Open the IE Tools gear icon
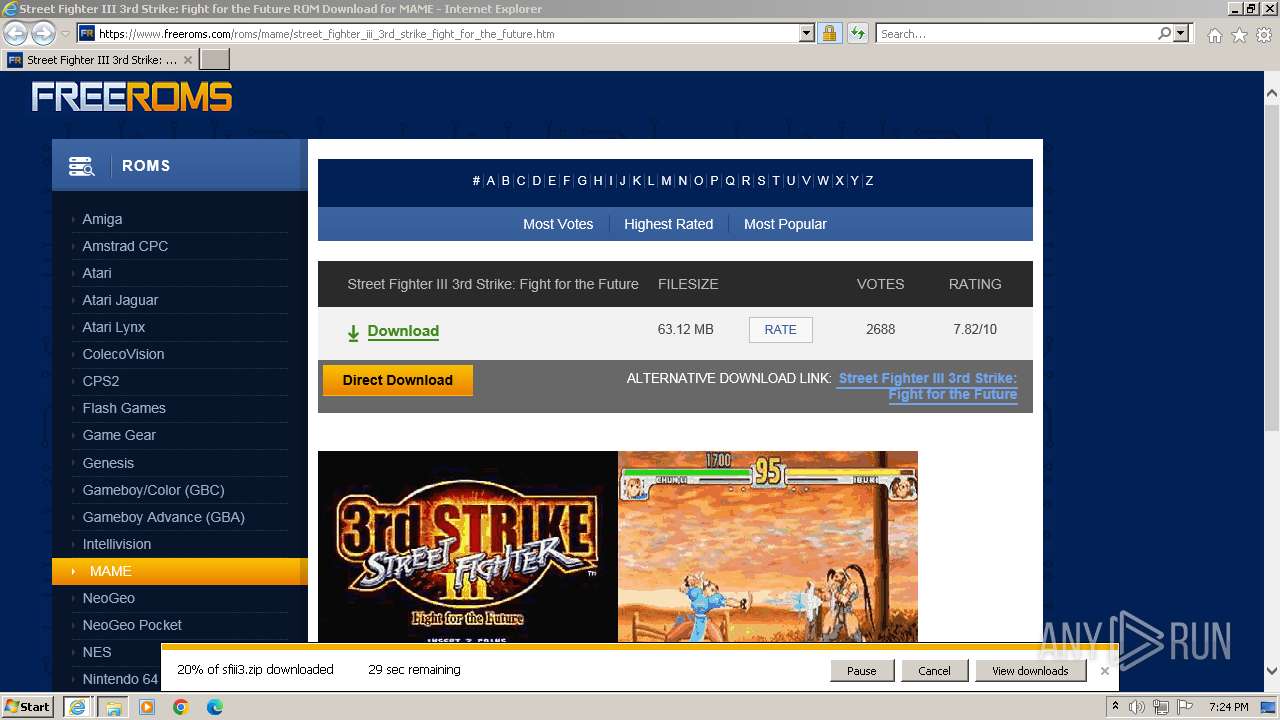Viewport: 1280px width, 720px height. pos(1264,35)
